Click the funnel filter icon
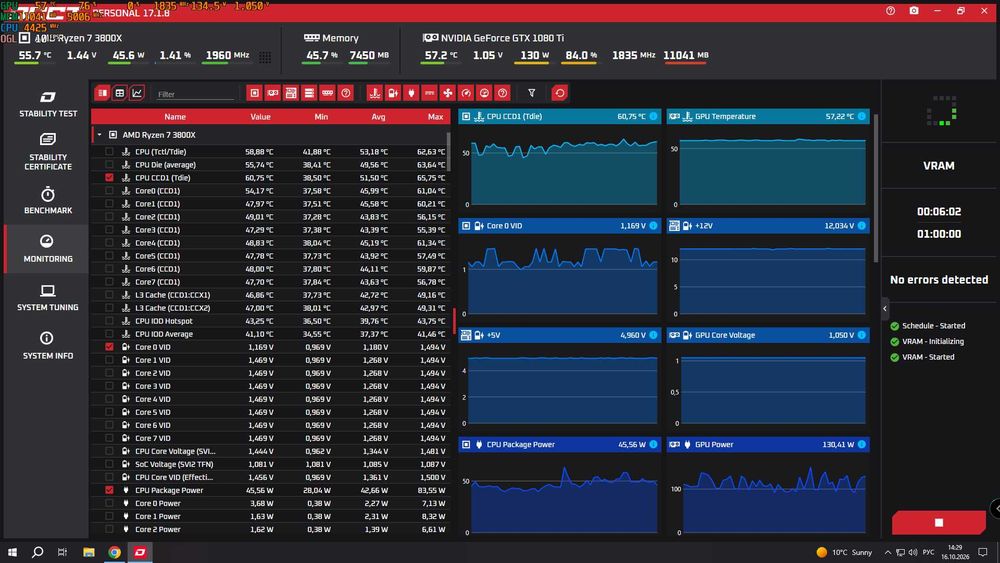The width and height of the screenshot is (1000, 563). pyautogui.click(x=531, y=93)
